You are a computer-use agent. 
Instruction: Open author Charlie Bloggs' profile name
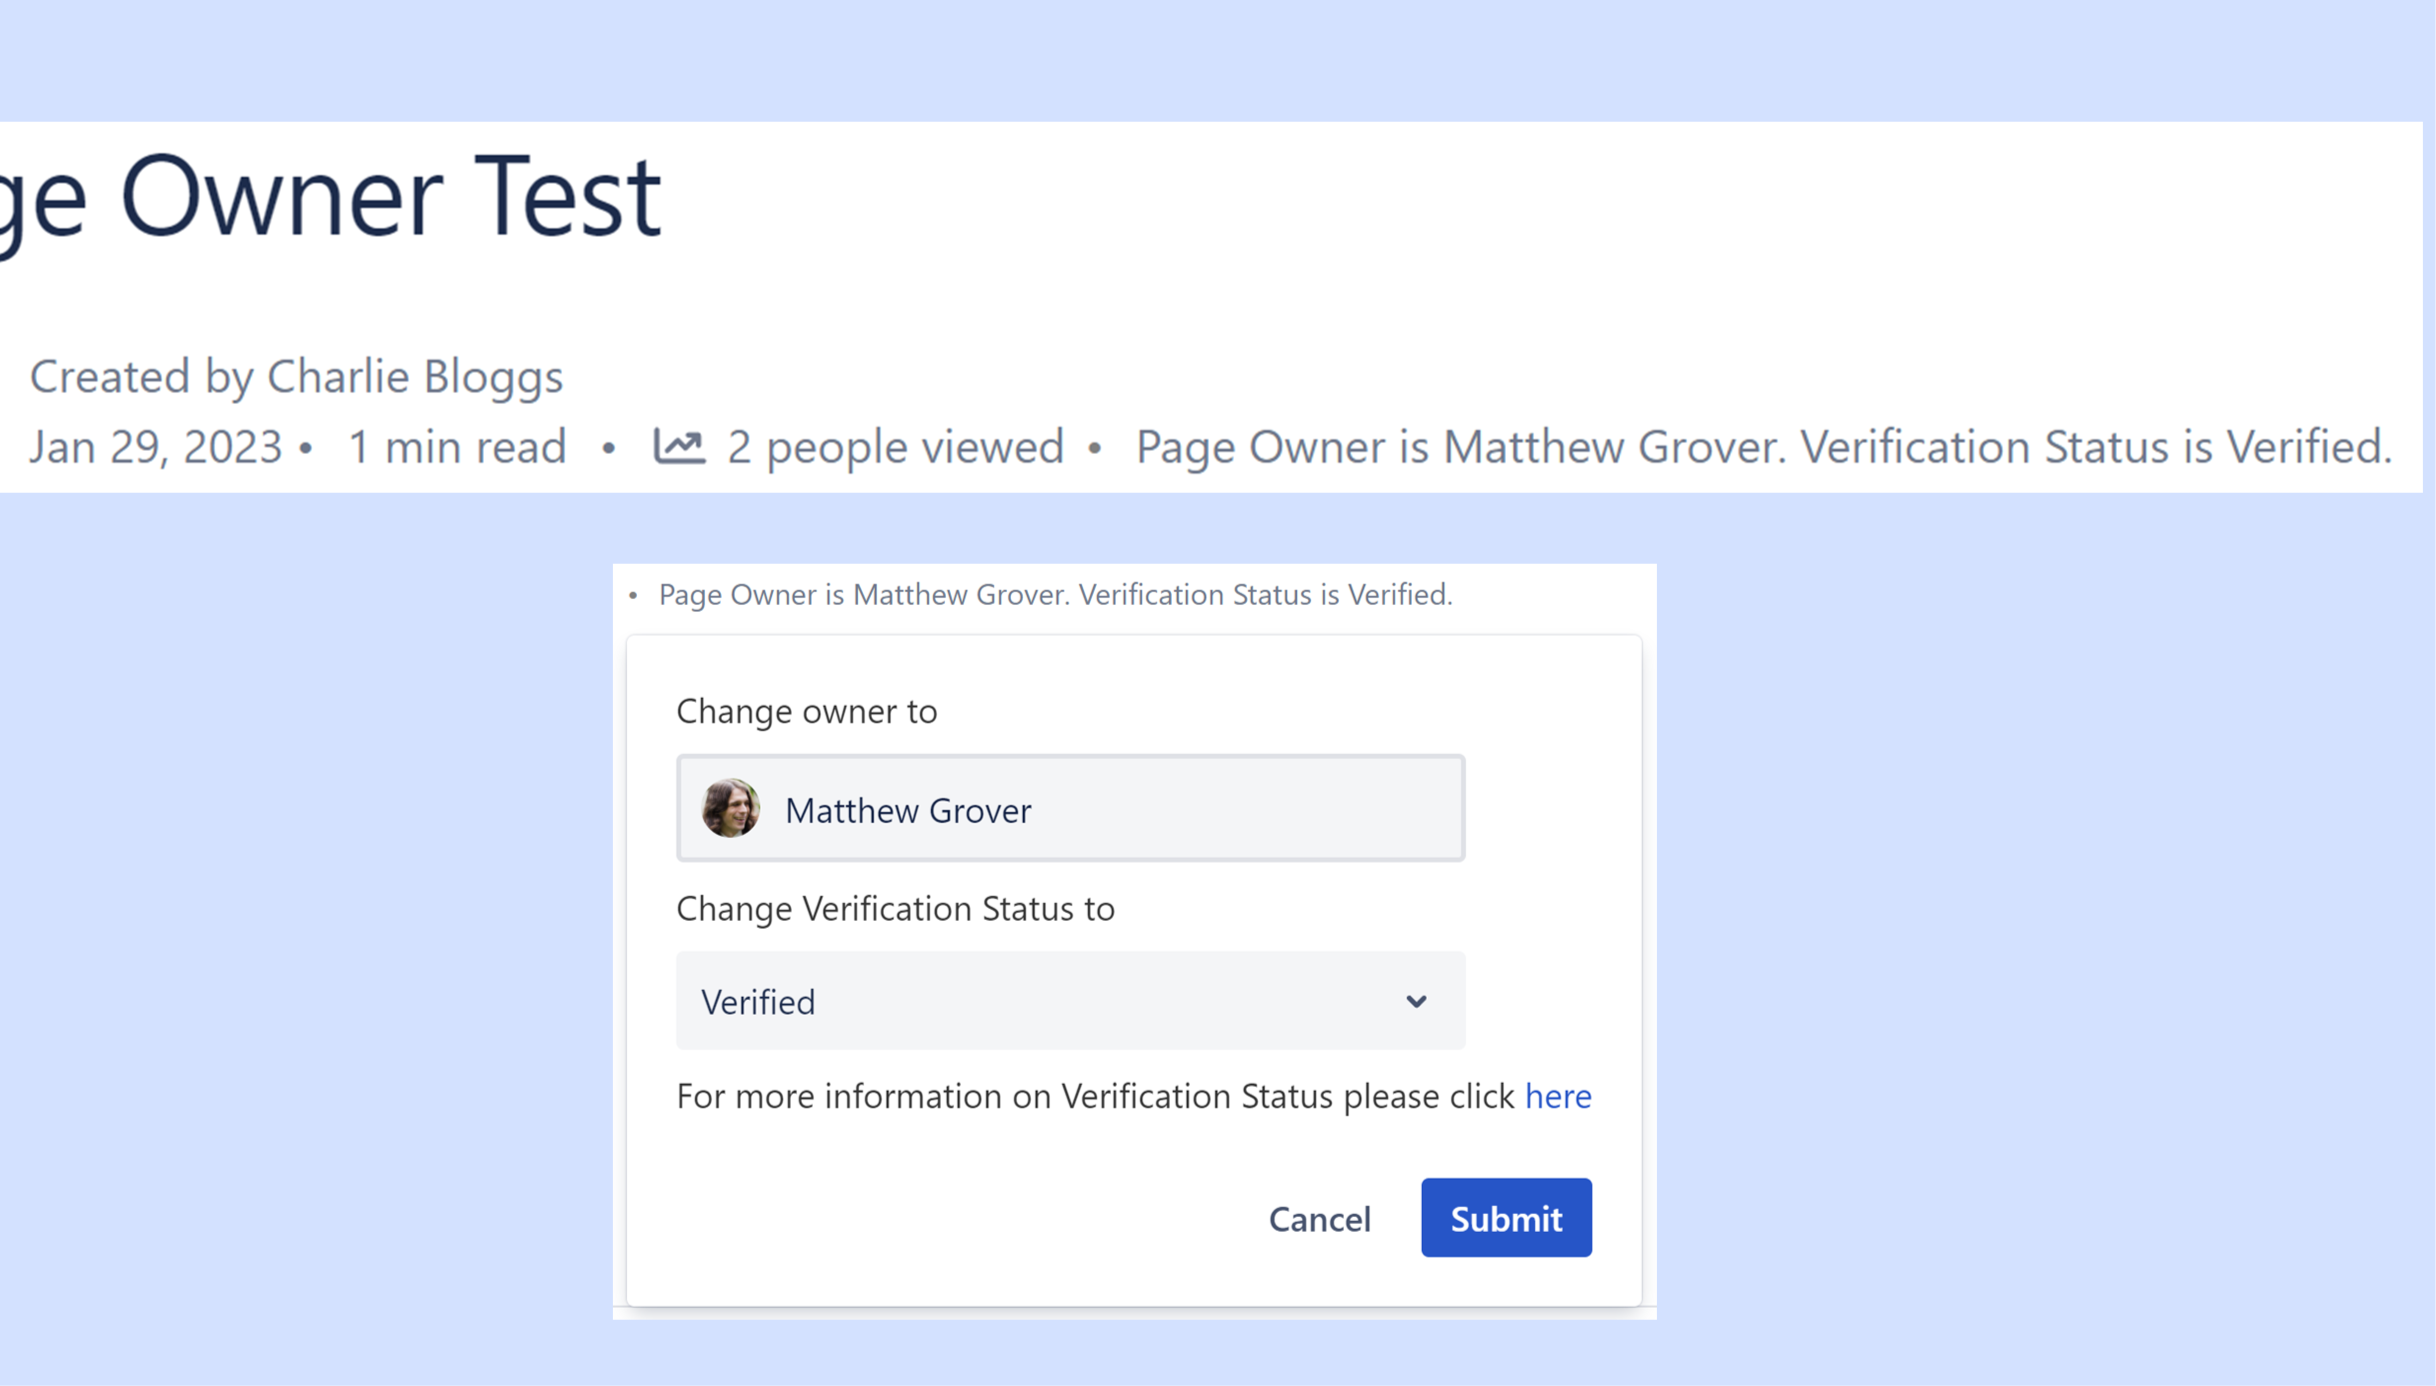click(x=415, y=377)
